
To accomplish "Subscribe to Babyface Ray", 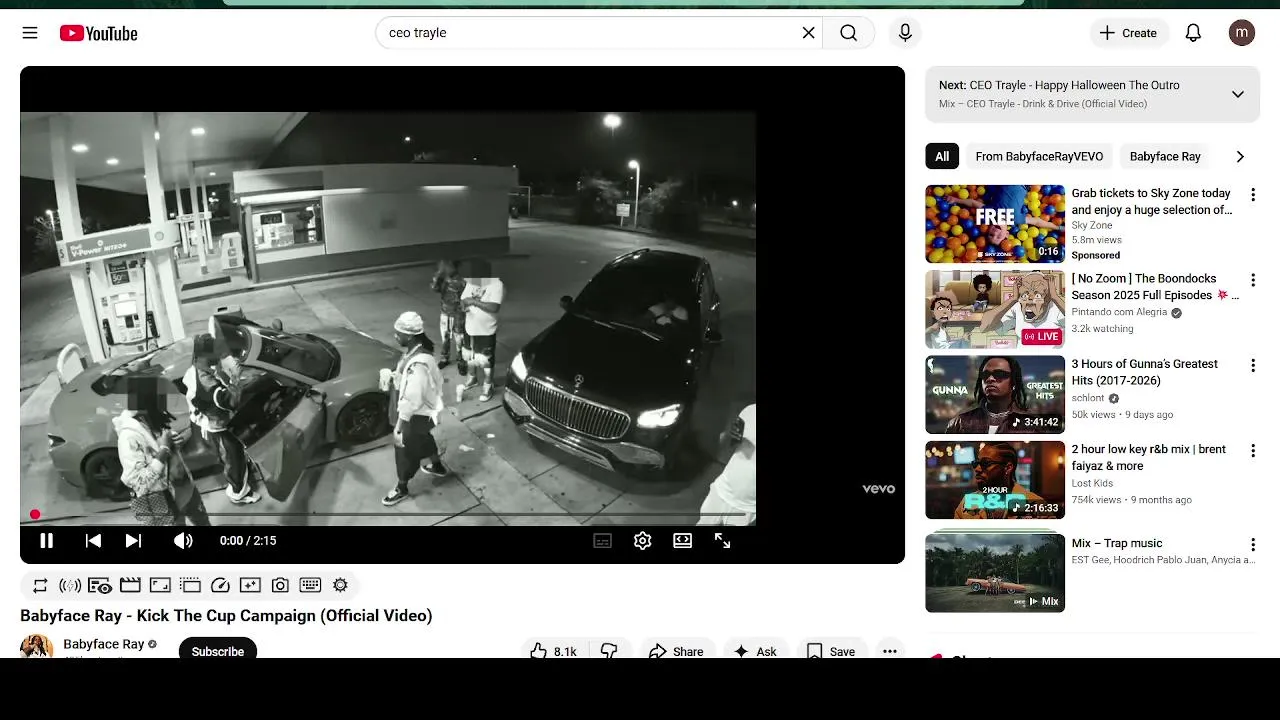I will pyautogui.click(x=217, y=650).
